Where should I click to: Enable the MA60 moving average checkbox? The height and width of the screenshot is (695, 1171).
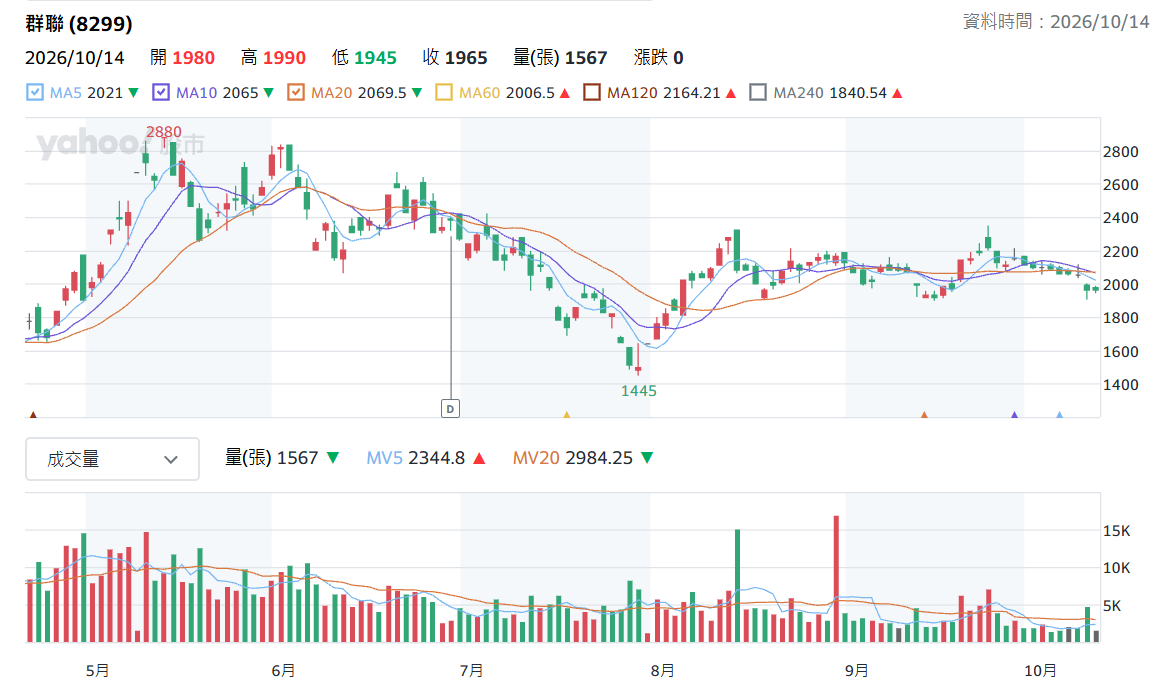point(444,93)
